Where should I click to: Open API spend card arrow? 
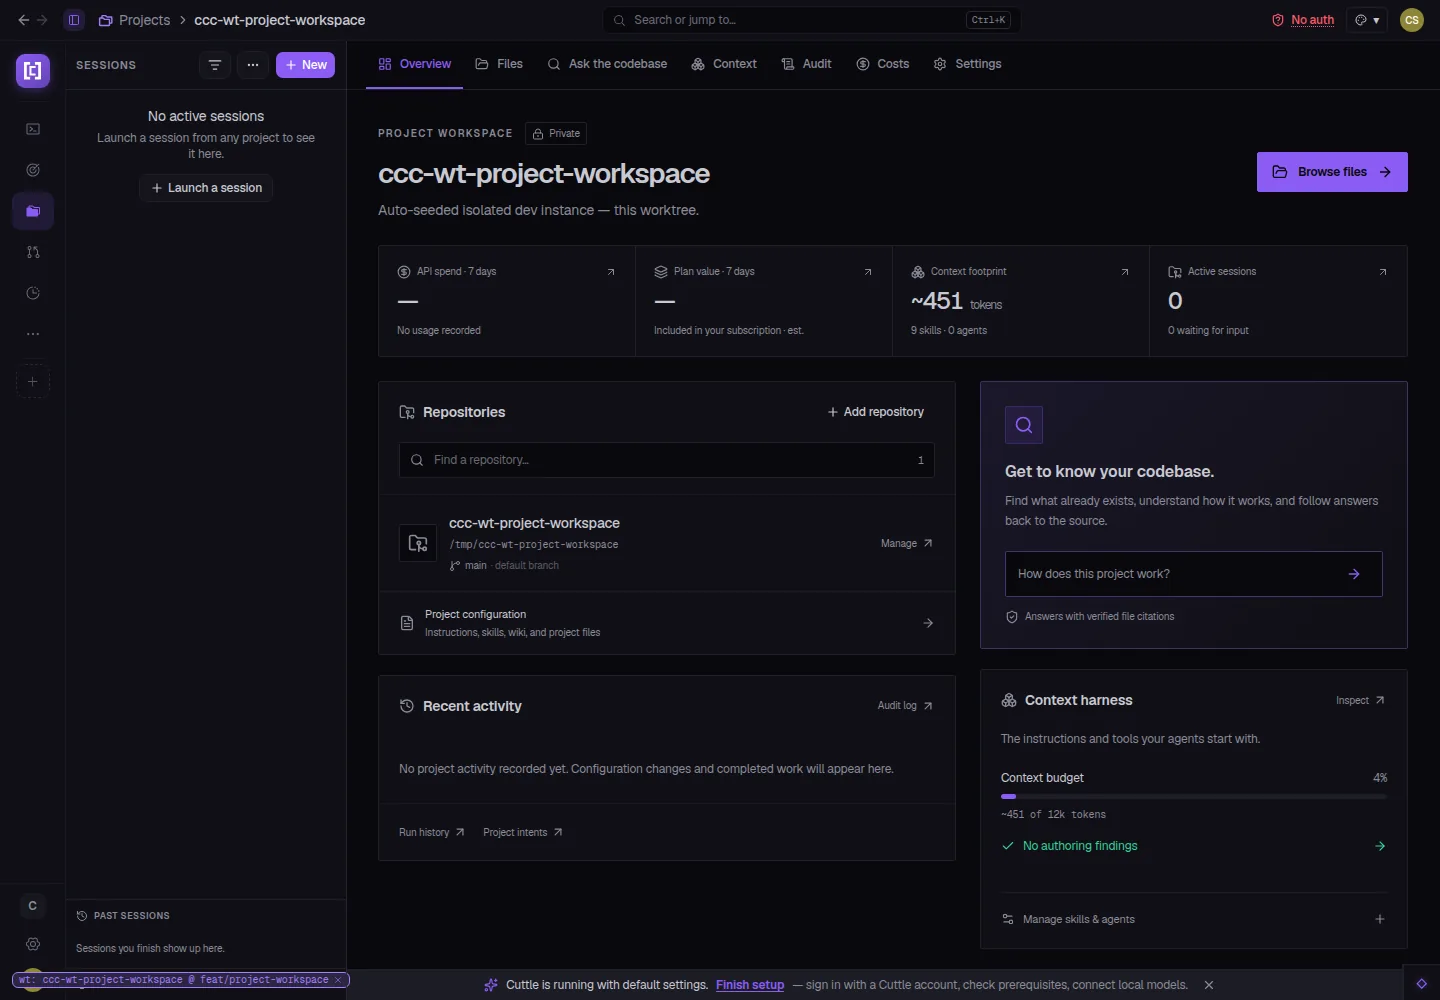pos(611,272)
